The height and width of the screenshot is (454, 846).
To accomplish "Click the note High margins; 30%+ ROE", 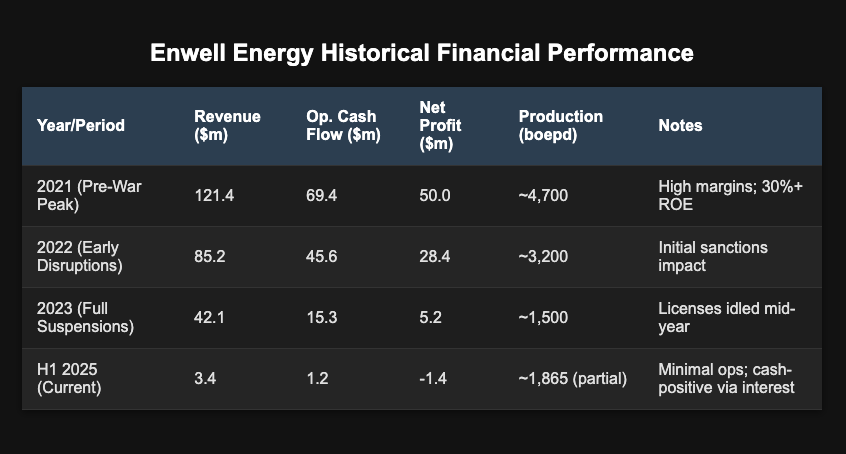I will pyautogui.click(x=731, y=195).
